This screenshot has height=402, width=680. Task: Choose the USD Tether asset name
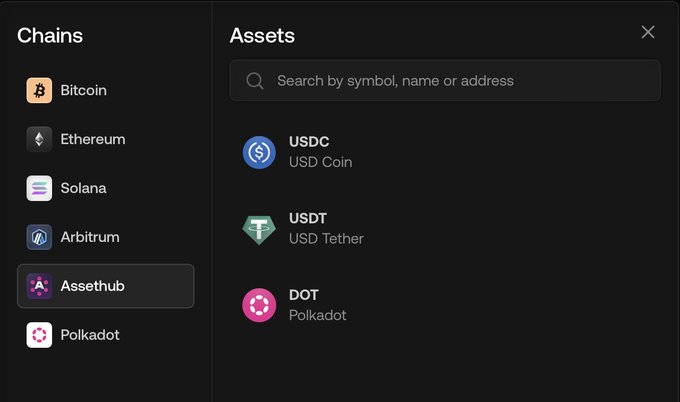(326, 239)
